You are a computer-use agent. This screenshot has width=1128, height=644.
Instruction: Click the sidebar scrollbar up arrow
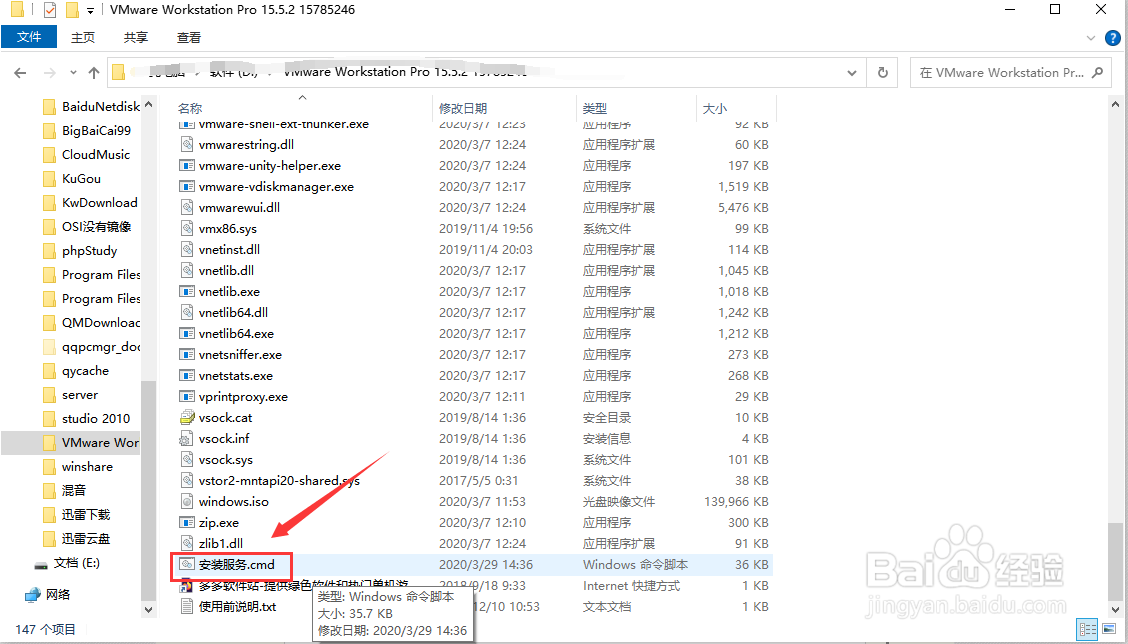[x=148, y=105]
